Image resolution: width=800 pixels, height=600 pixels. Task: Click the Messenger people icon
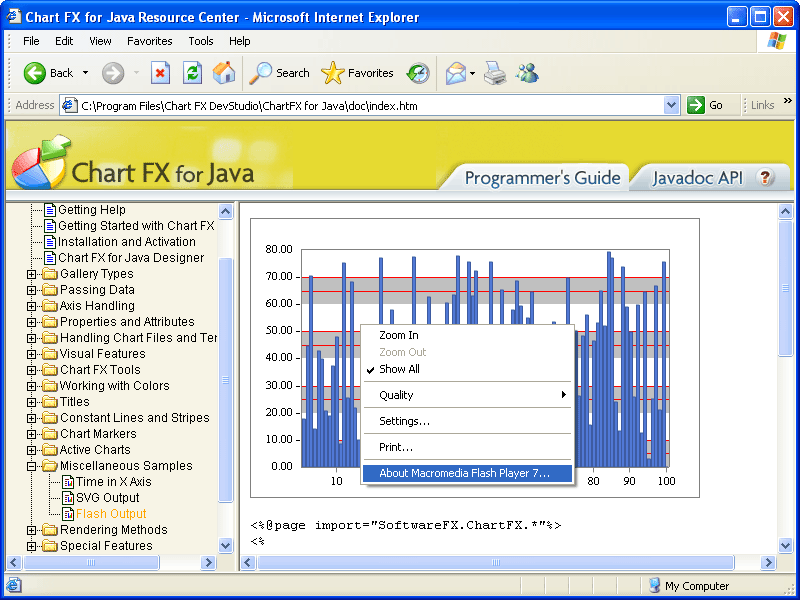click(x=527, y=73)
